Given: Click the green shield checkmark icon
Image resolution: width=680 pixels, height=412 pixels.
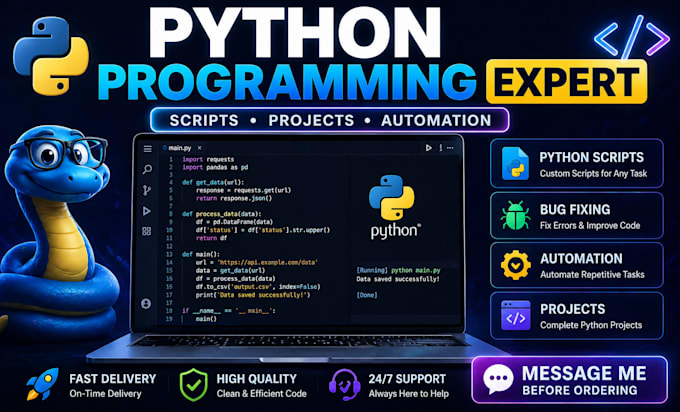Looking at the screenshot, I should 193,385.
